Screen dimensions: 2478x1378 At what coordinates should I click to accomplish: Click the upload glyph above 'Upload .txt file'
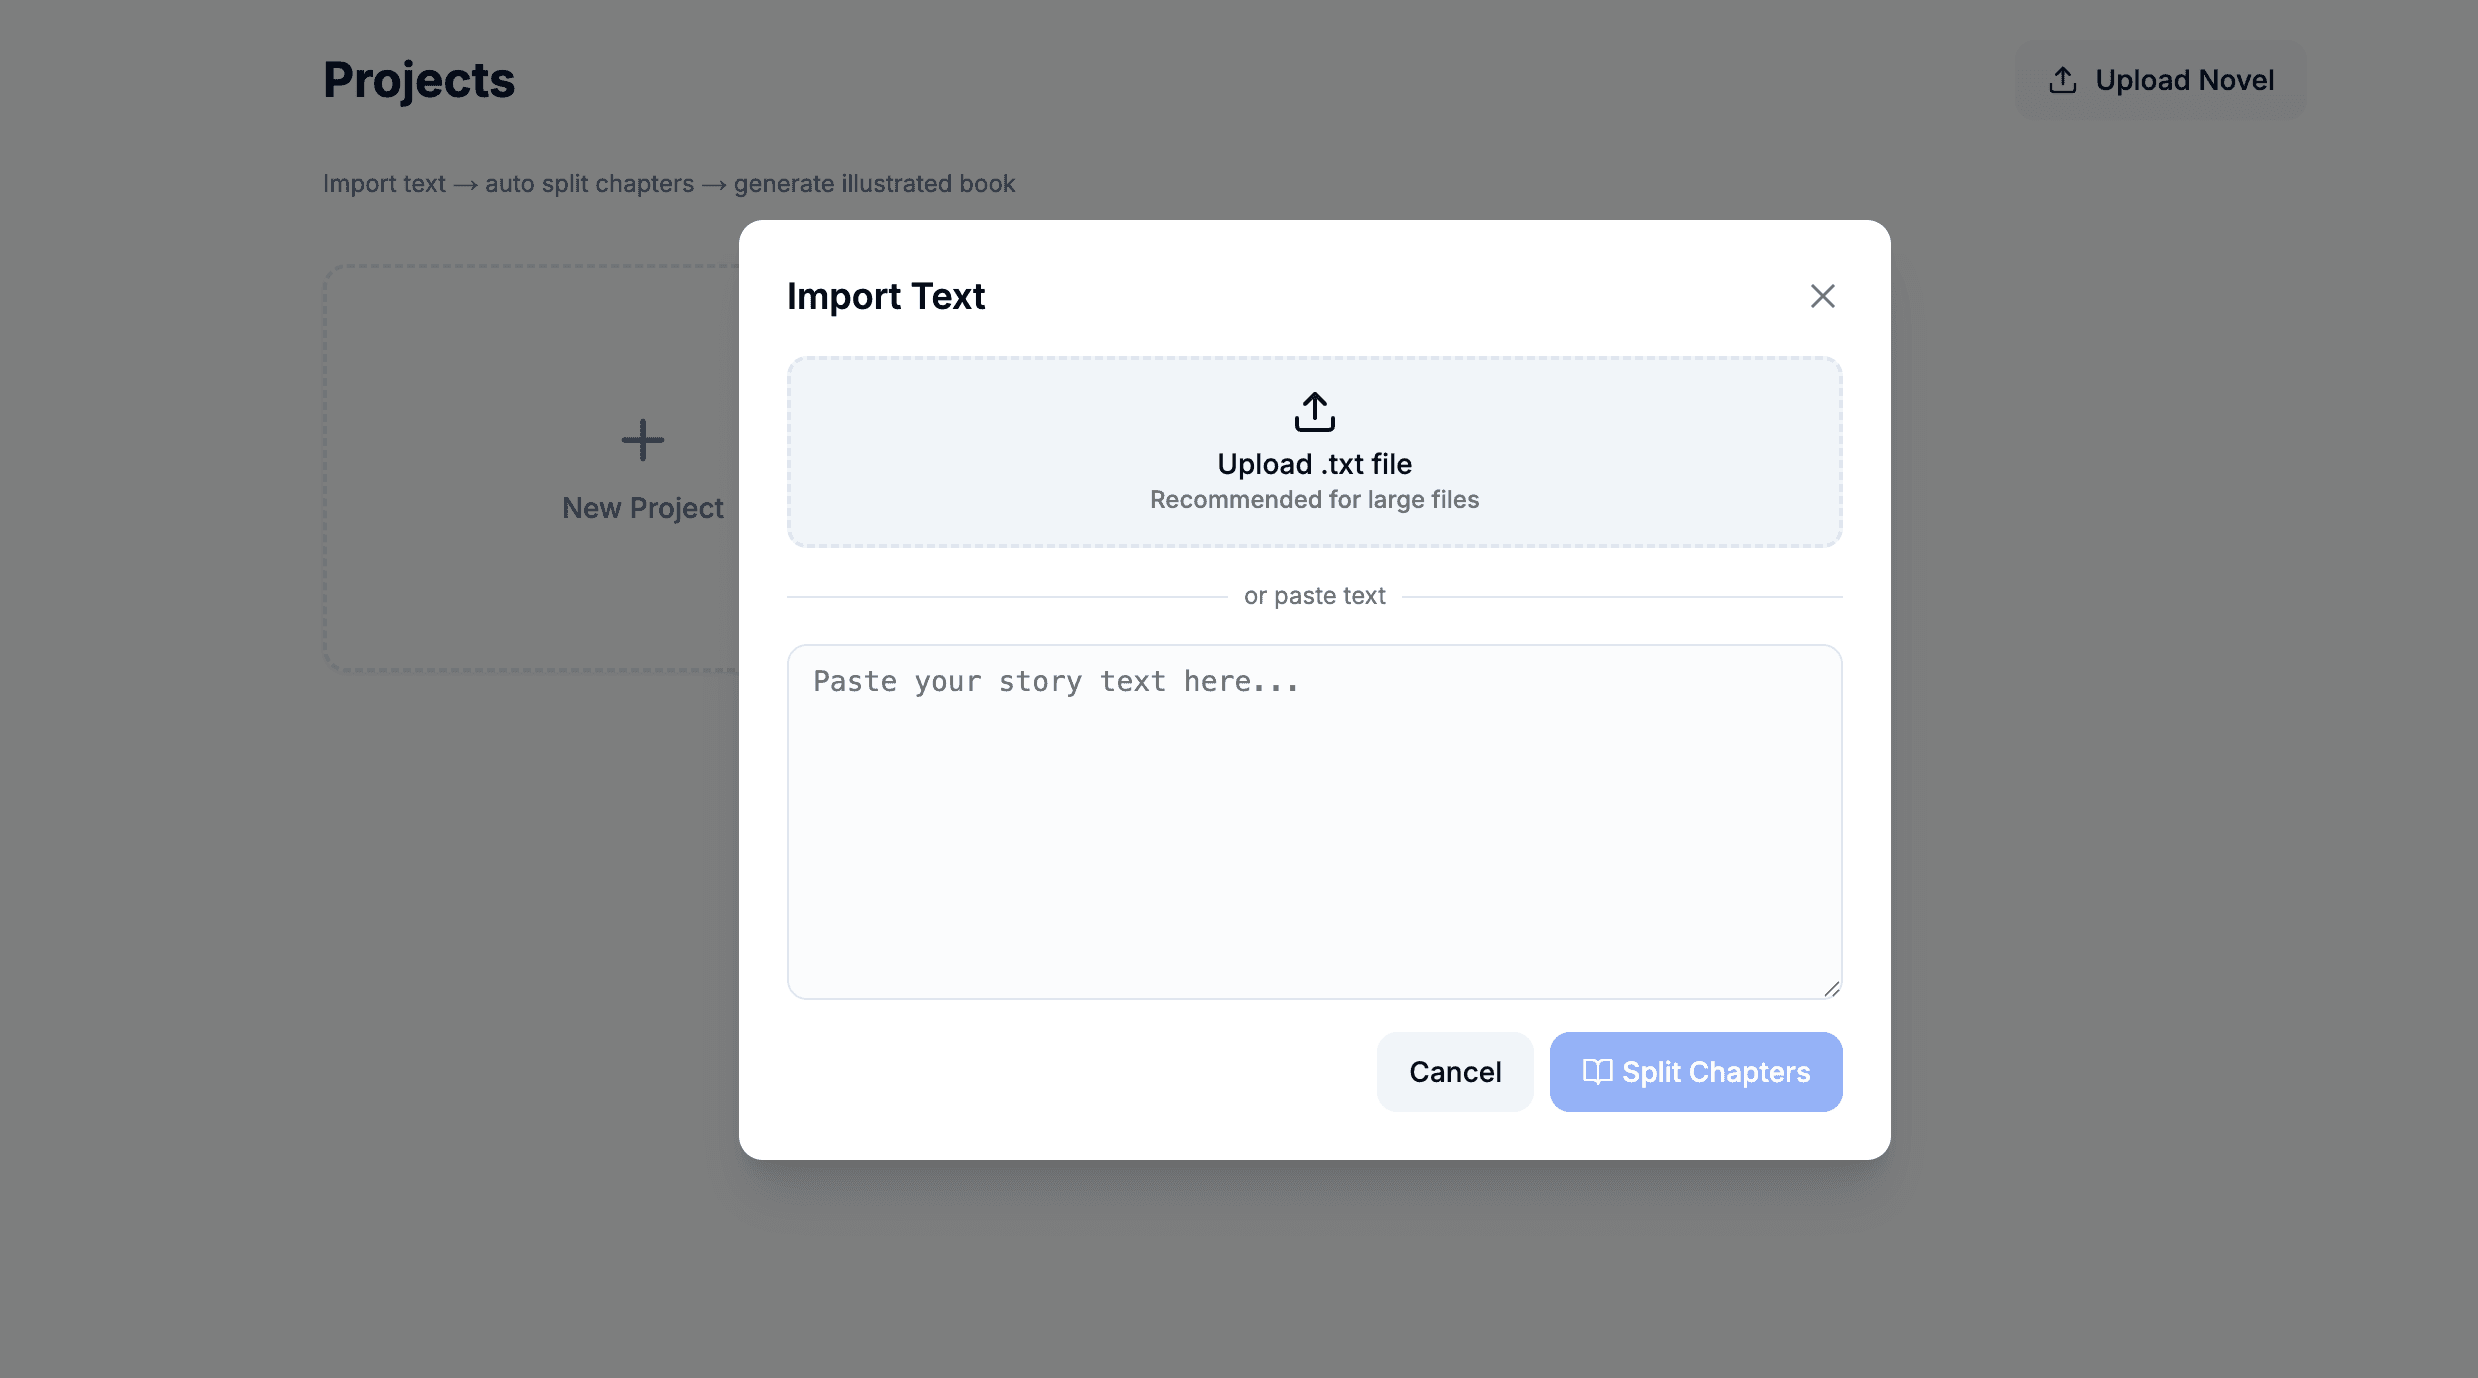pyautogui.click(x=1313, y=411)
